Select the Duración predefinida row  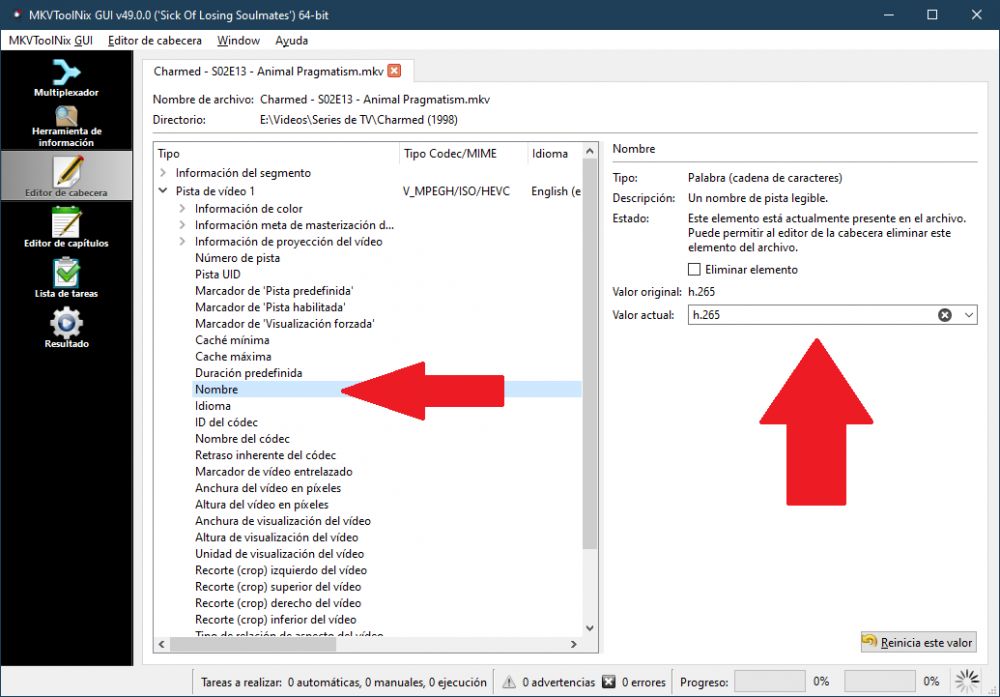pos(249,373)
